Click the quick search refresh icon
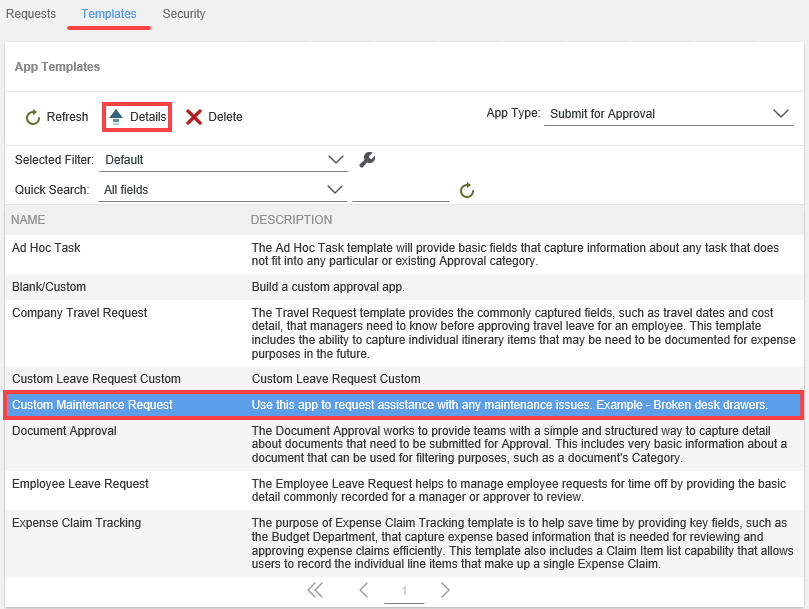This screenshot has width=809, height=609. 466,190
